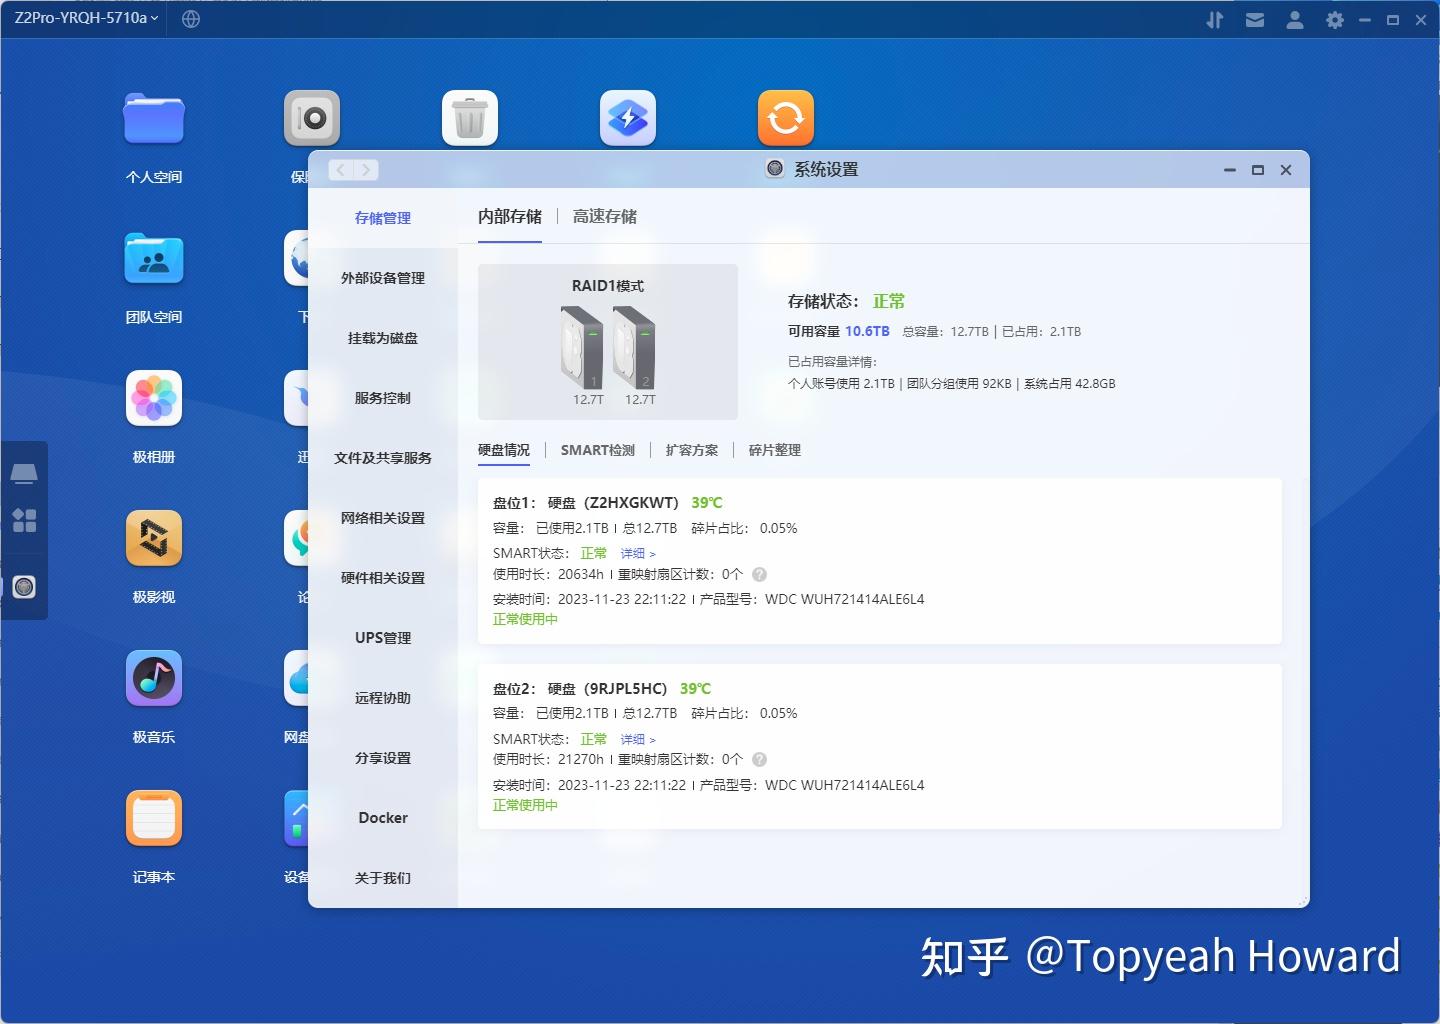The height and width of the screenshot is (1024, 1440).
Task: Click the globe icon beside device name
Action: click(x=191, y=19)
